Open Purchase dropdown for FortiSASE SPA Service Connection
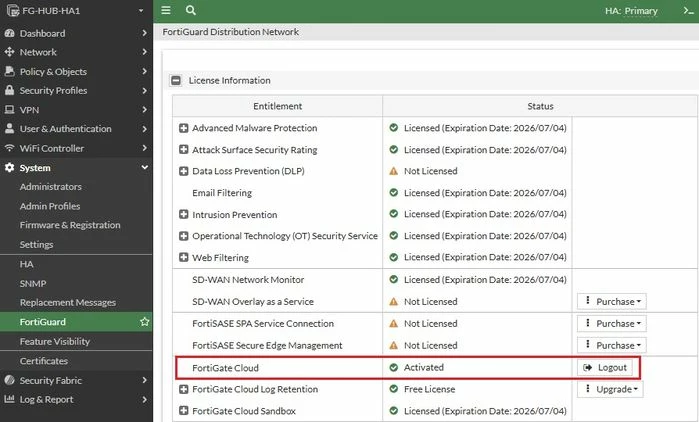 [x=612, y=323]
